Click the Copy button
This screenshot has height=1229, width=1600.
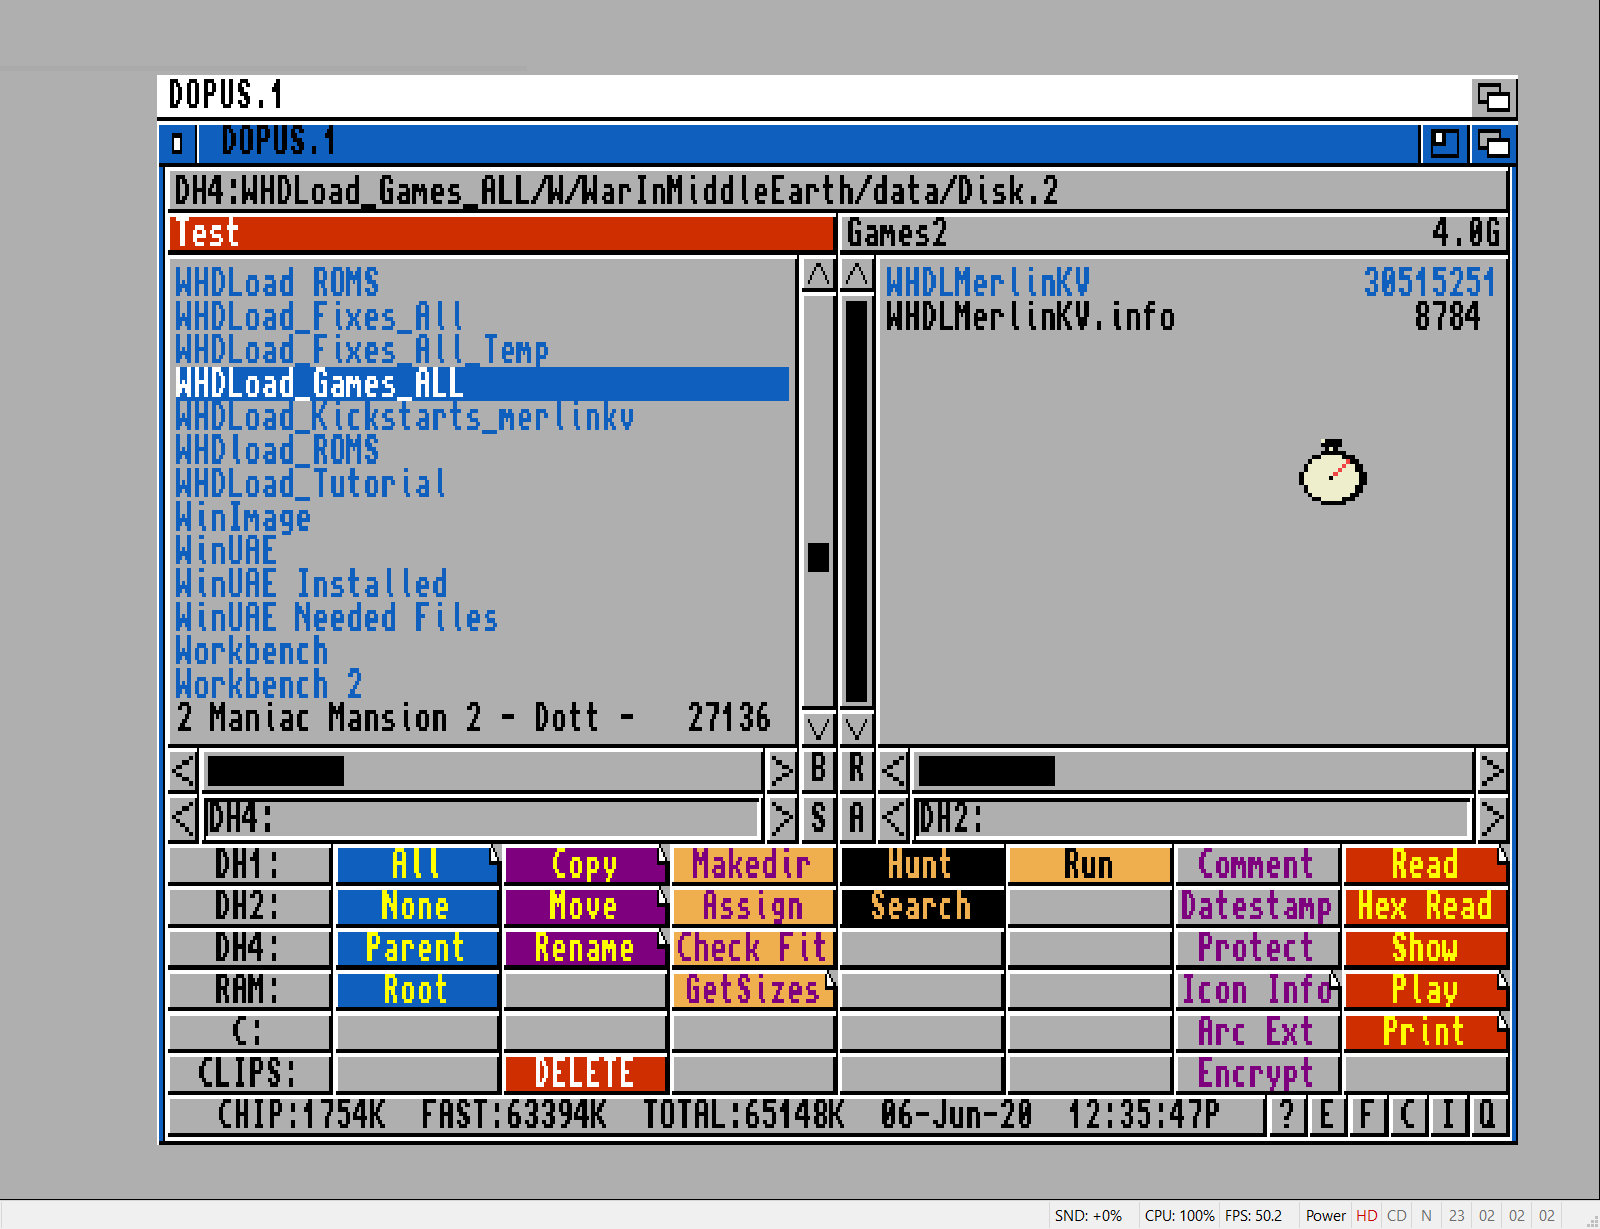585,865
